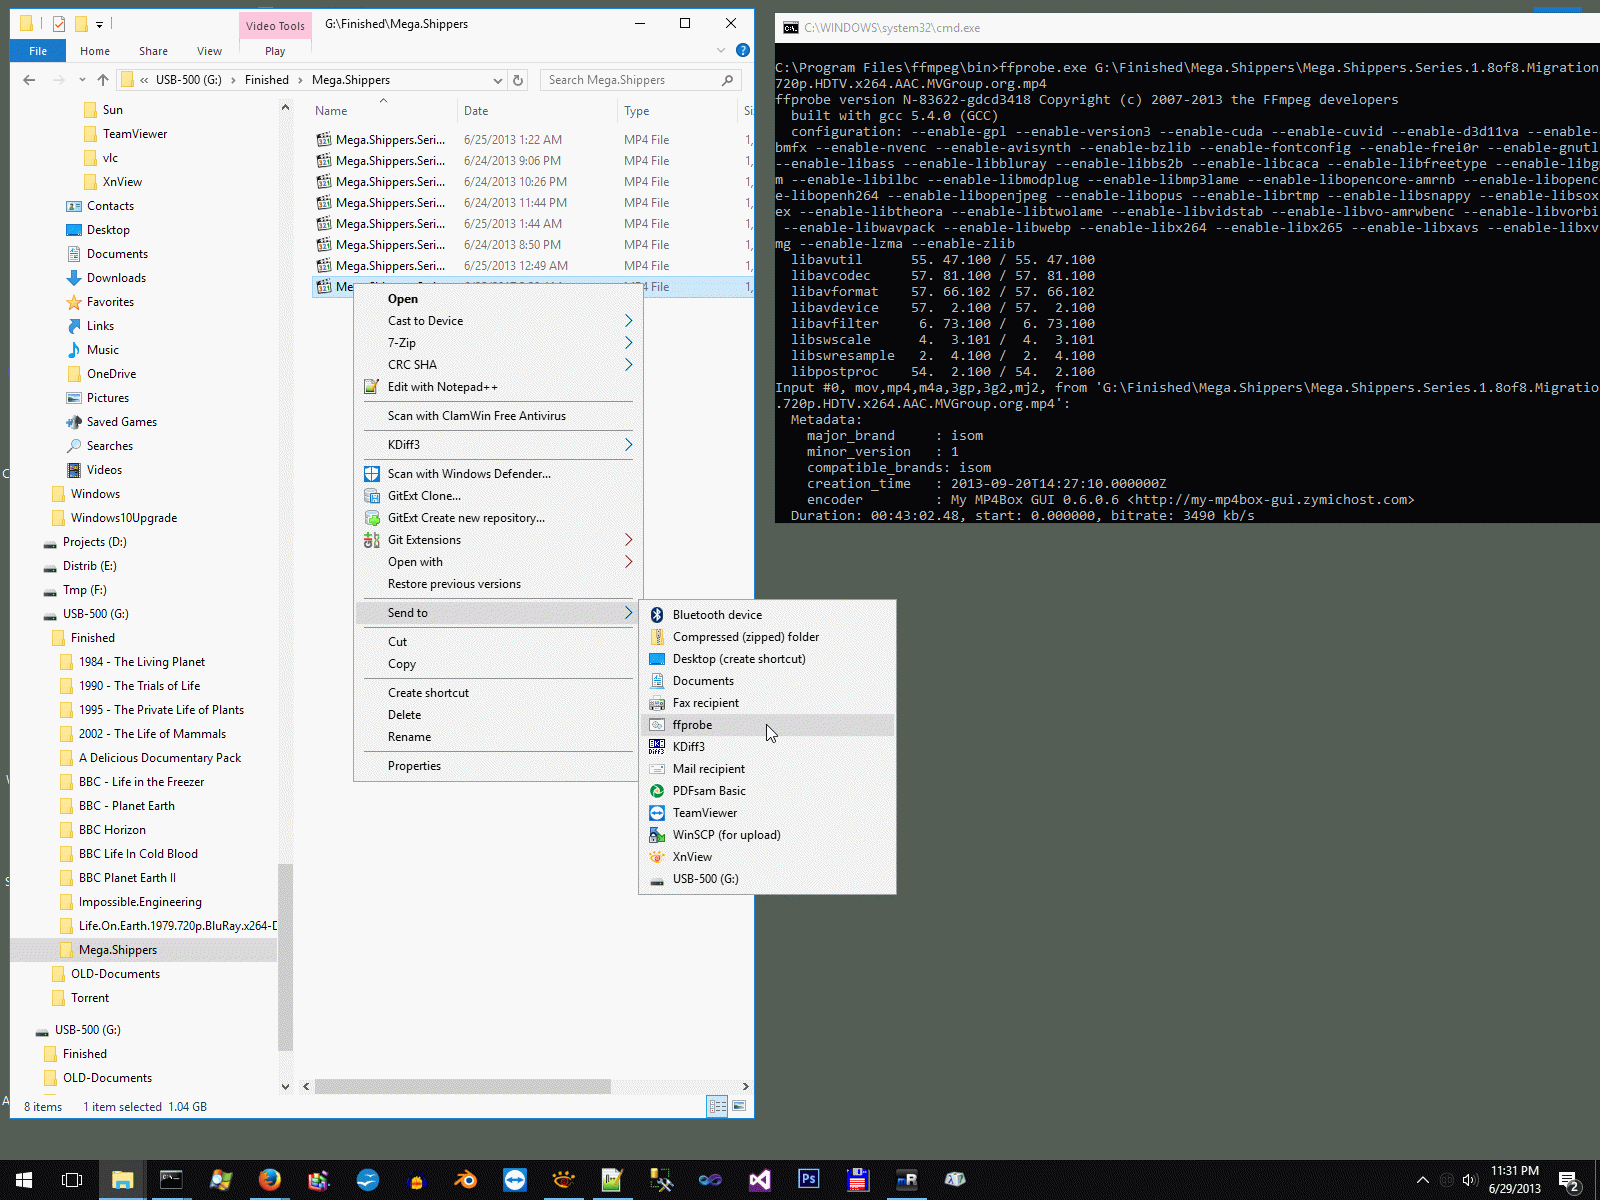Select Edit with Notepad++ from context menu
This screenshot has height=1200, width=1600.
[x=498, y=387]
